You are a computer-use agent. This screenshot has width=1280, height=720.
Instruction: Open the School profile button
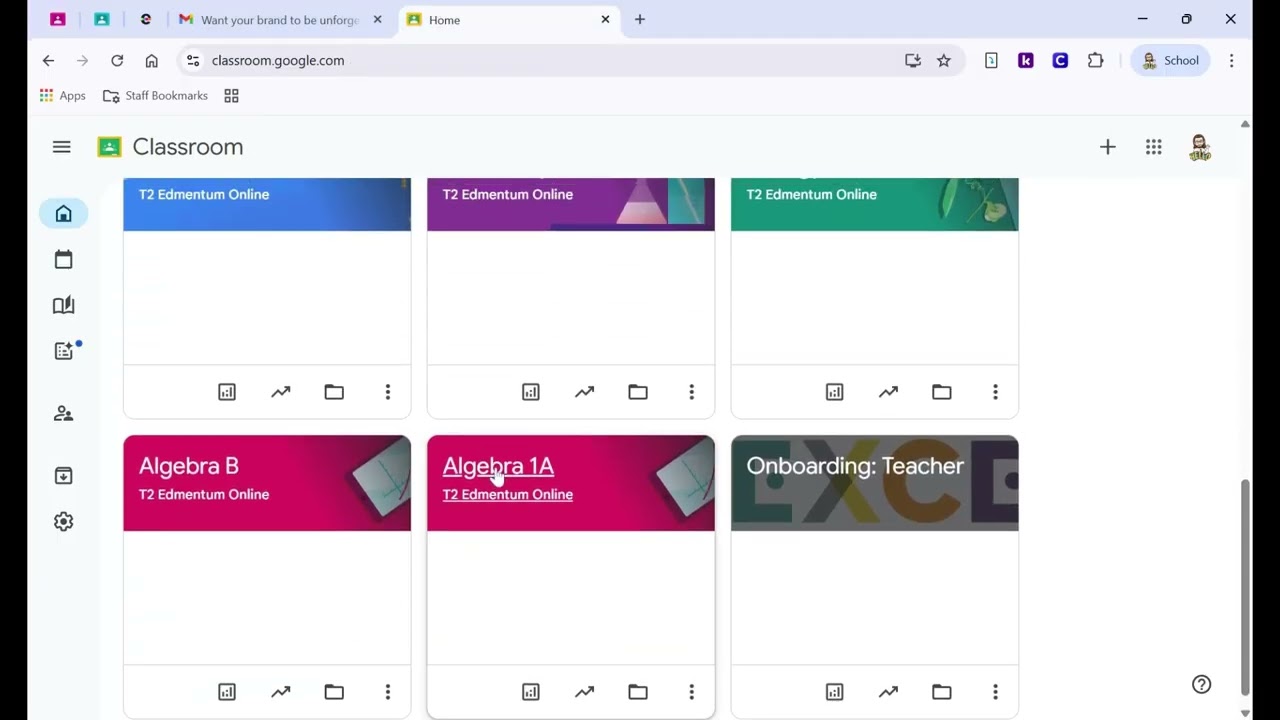1170,60
